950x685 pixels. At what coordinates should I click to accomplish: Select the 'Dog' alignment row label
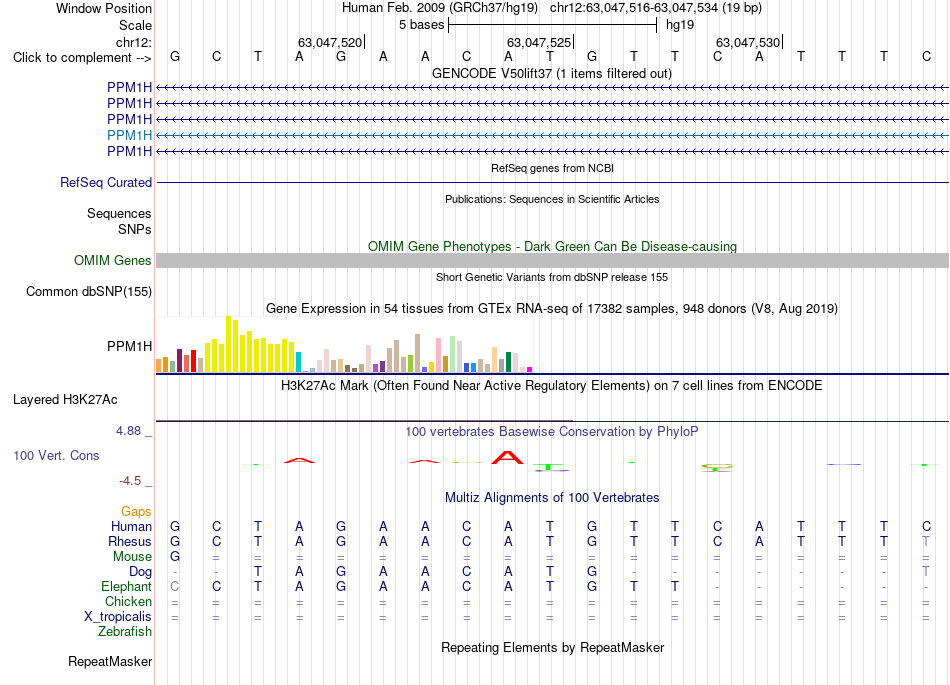[140, 572]
